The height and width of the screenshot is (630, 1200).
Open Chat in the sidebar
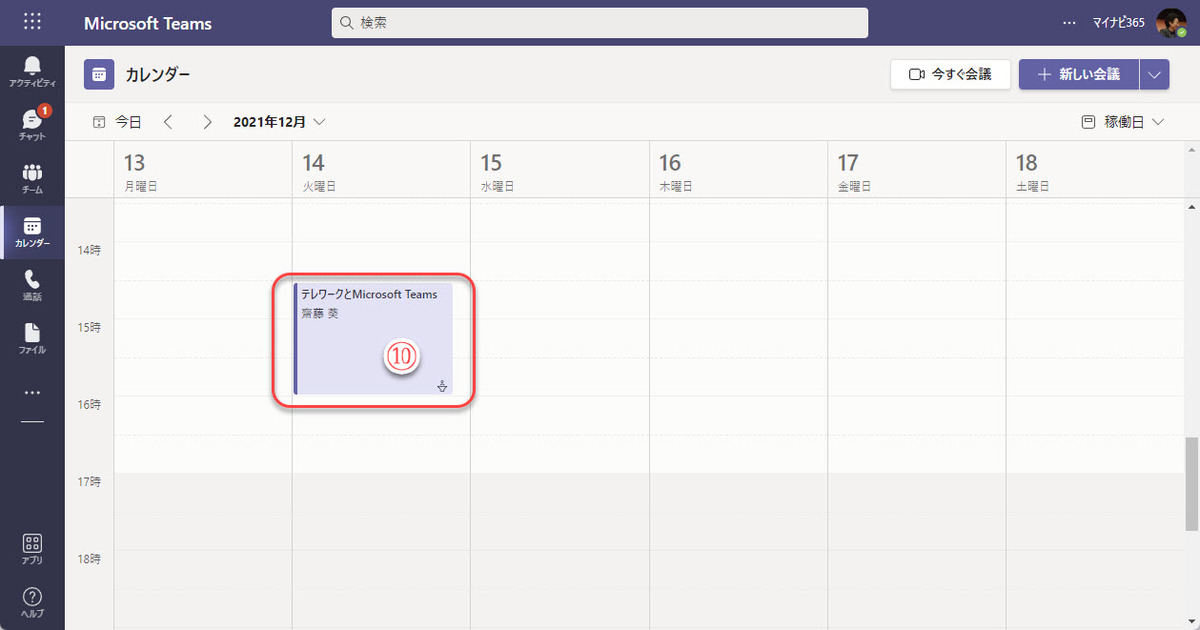pos(32,124)
